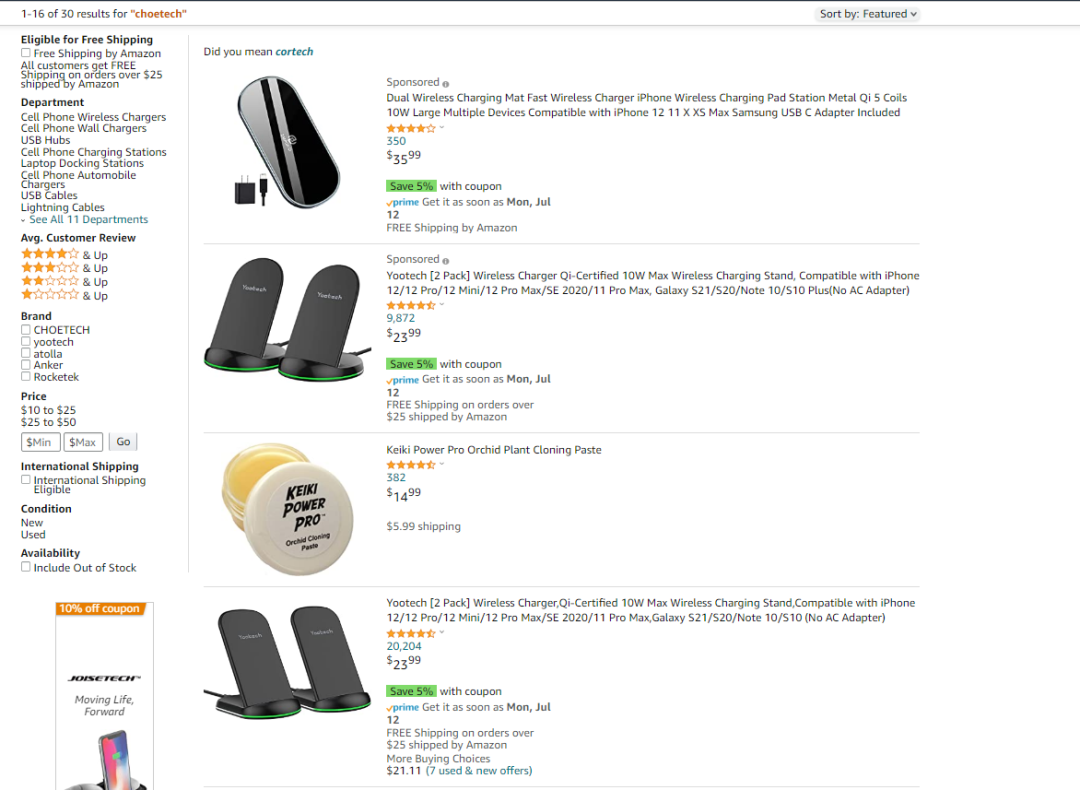Click the Prime logo on first result
Screen dimensions: 1080x790
coord(403,202)
